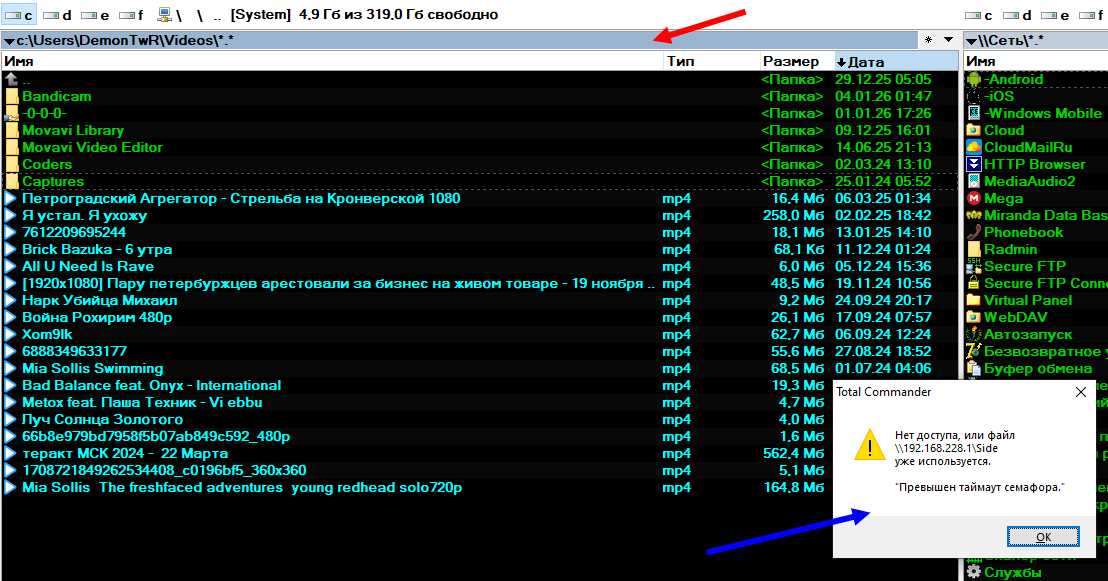The width and height of the screenshot is (1108, 581).
Task: Select file 6888349633177
Action: pyautogui.click(x=74, y=351)
